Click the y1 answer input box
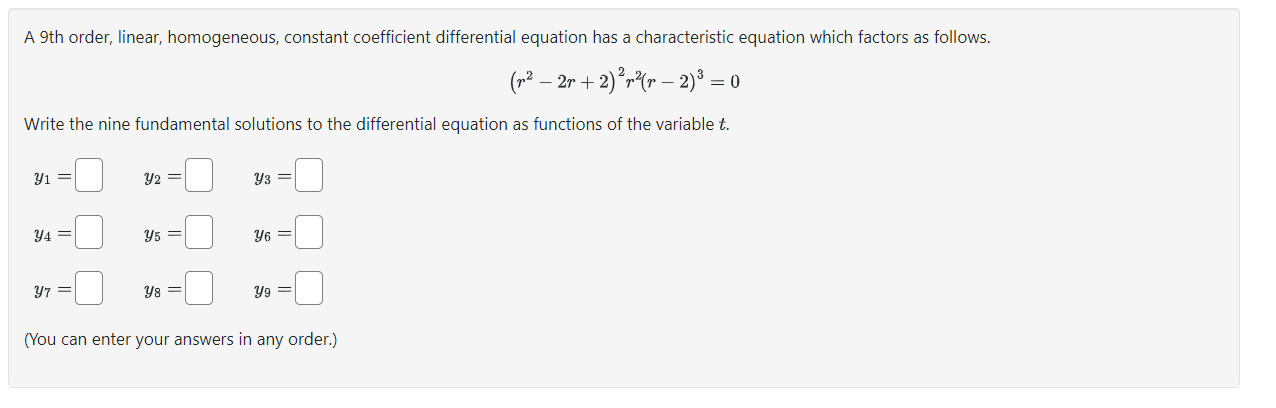Image resolution: width=1276 pixels, height=408 pixels. pyautogui.click(x=89, y=176)
